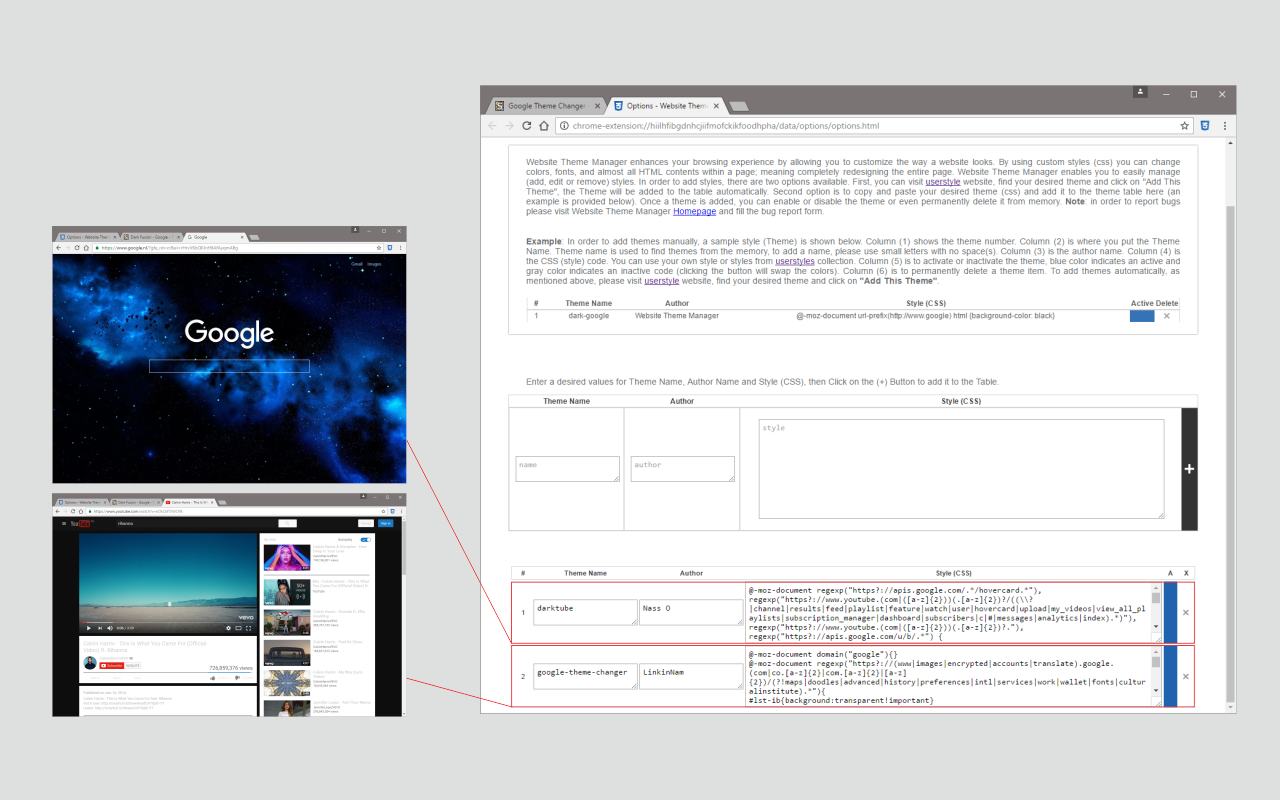Click the page info icon in the address bar
Viewport: 1280px width, 800px height.
(x=563, y=126)
